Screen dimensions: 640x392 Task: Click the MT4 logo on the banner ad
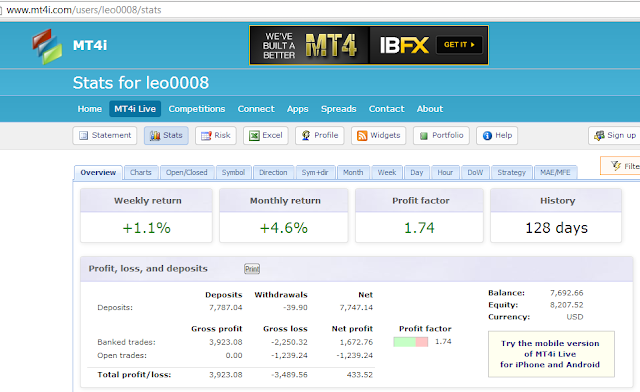pos(331,45)
